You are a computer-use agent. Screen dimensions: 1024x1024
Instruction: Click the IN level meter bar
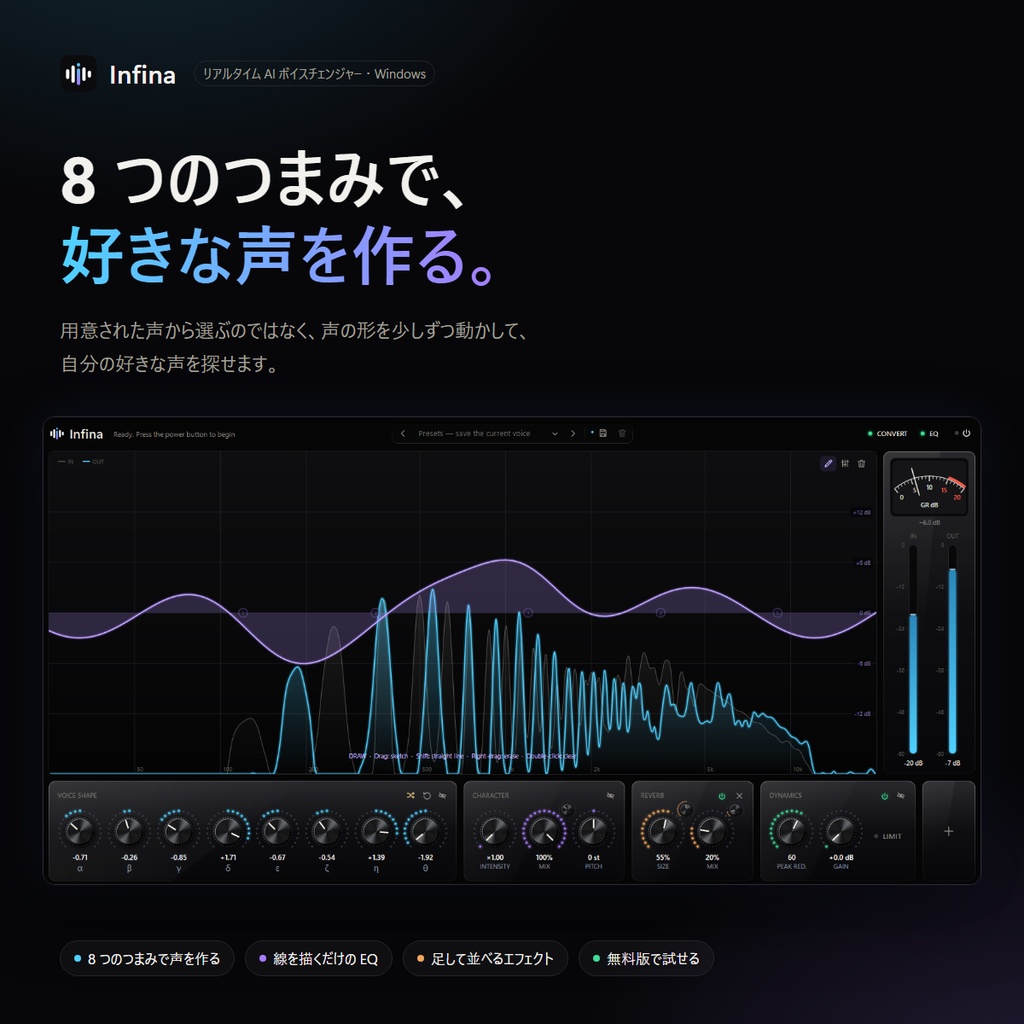(913, 650)
